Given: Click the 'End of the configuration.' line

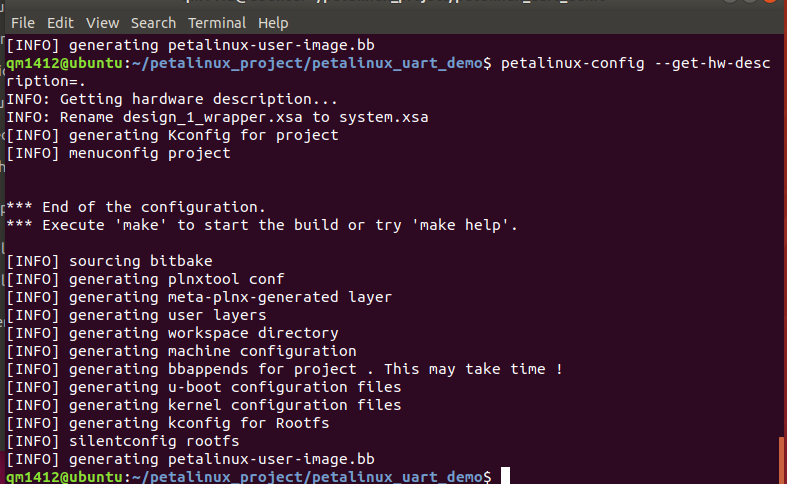Looking at the screenshot, I should (136, 207).
